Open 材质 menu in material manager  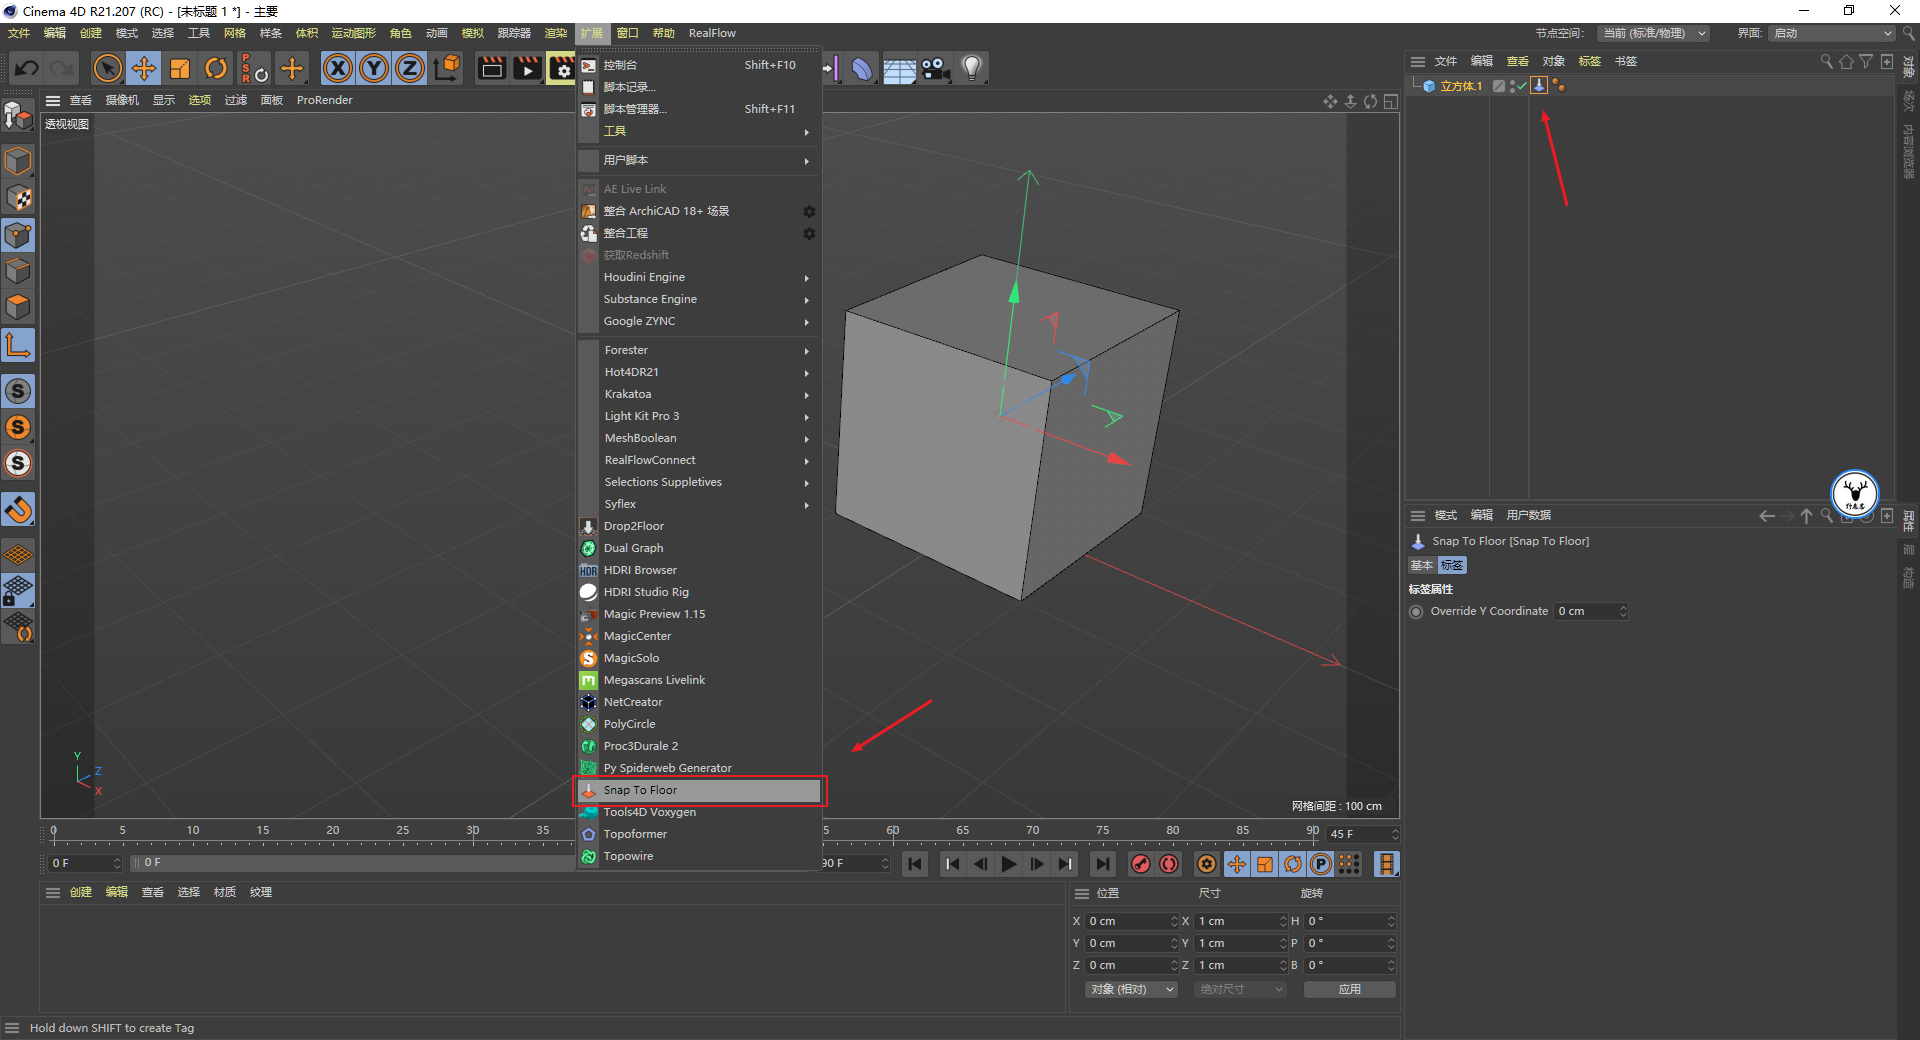(225, 892)
